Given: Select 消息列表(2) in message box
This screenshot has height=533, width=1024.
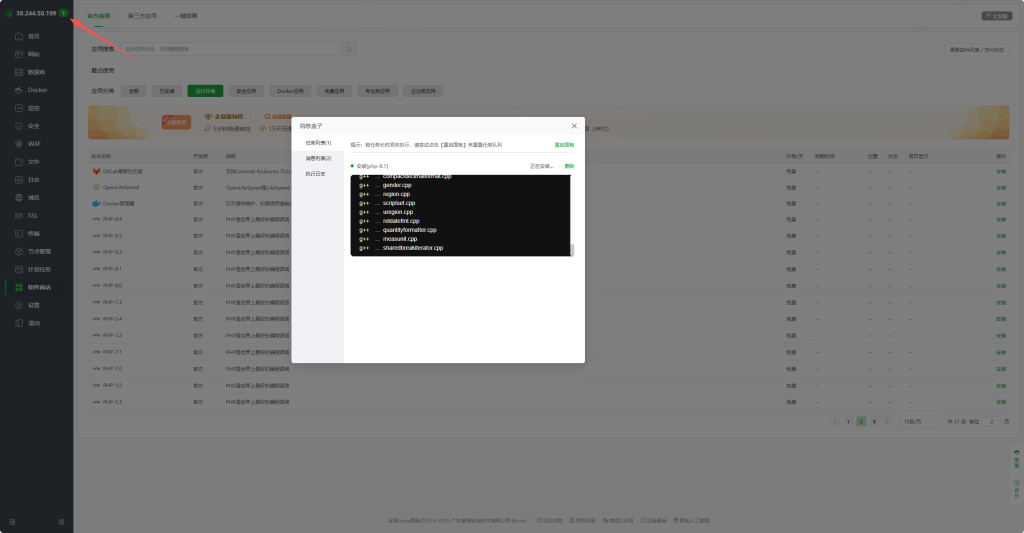Looking at the screenshot, I should click(318, 159).
